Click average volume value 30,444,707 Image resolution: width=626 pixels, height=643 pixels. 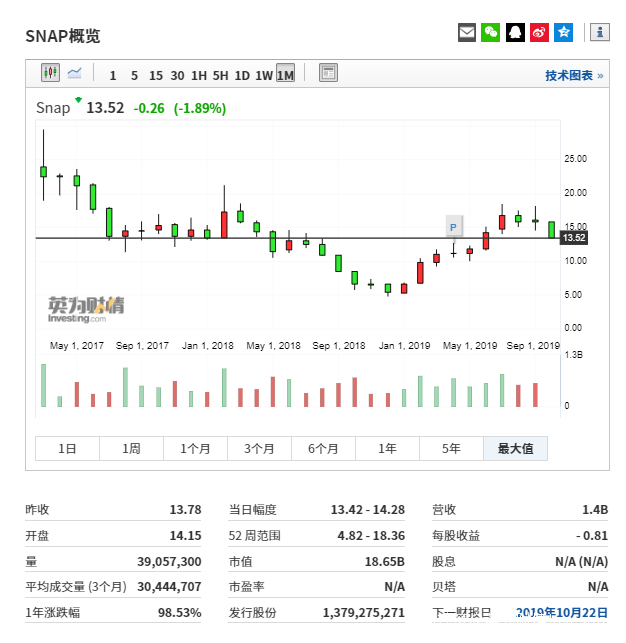(169, 587)
